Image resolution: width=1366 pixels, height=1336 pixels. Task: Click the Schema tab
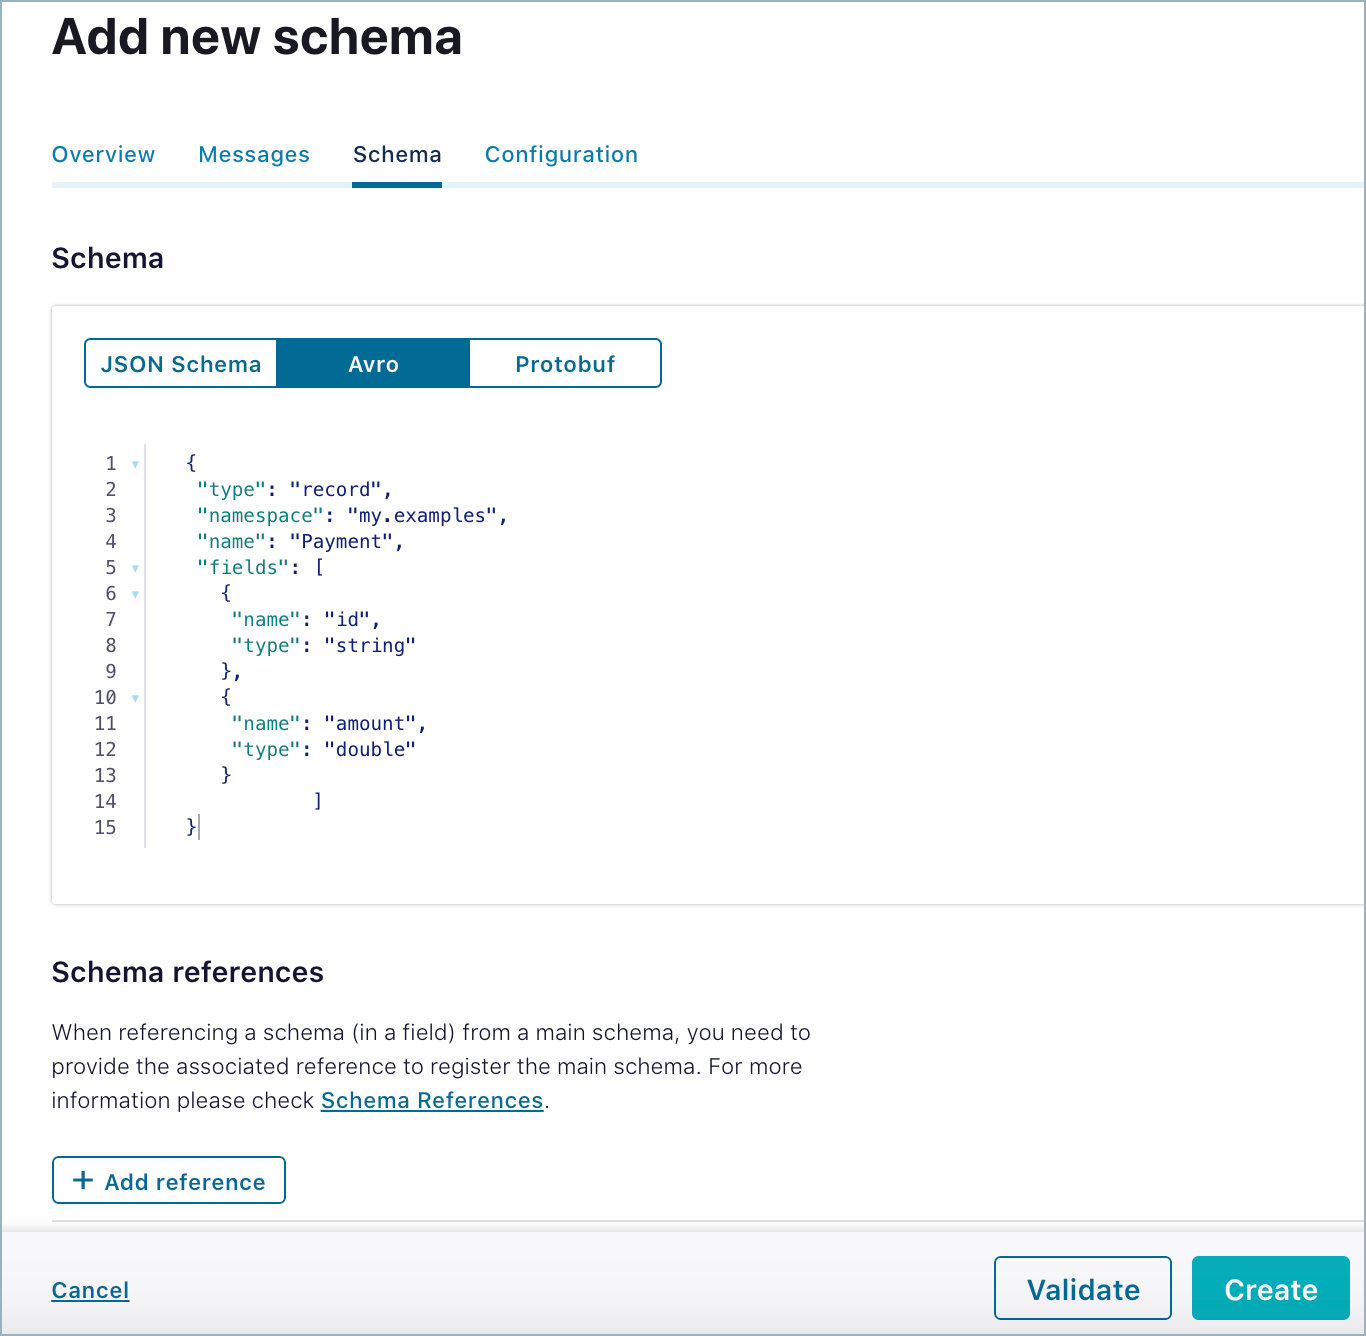(397, 155)
